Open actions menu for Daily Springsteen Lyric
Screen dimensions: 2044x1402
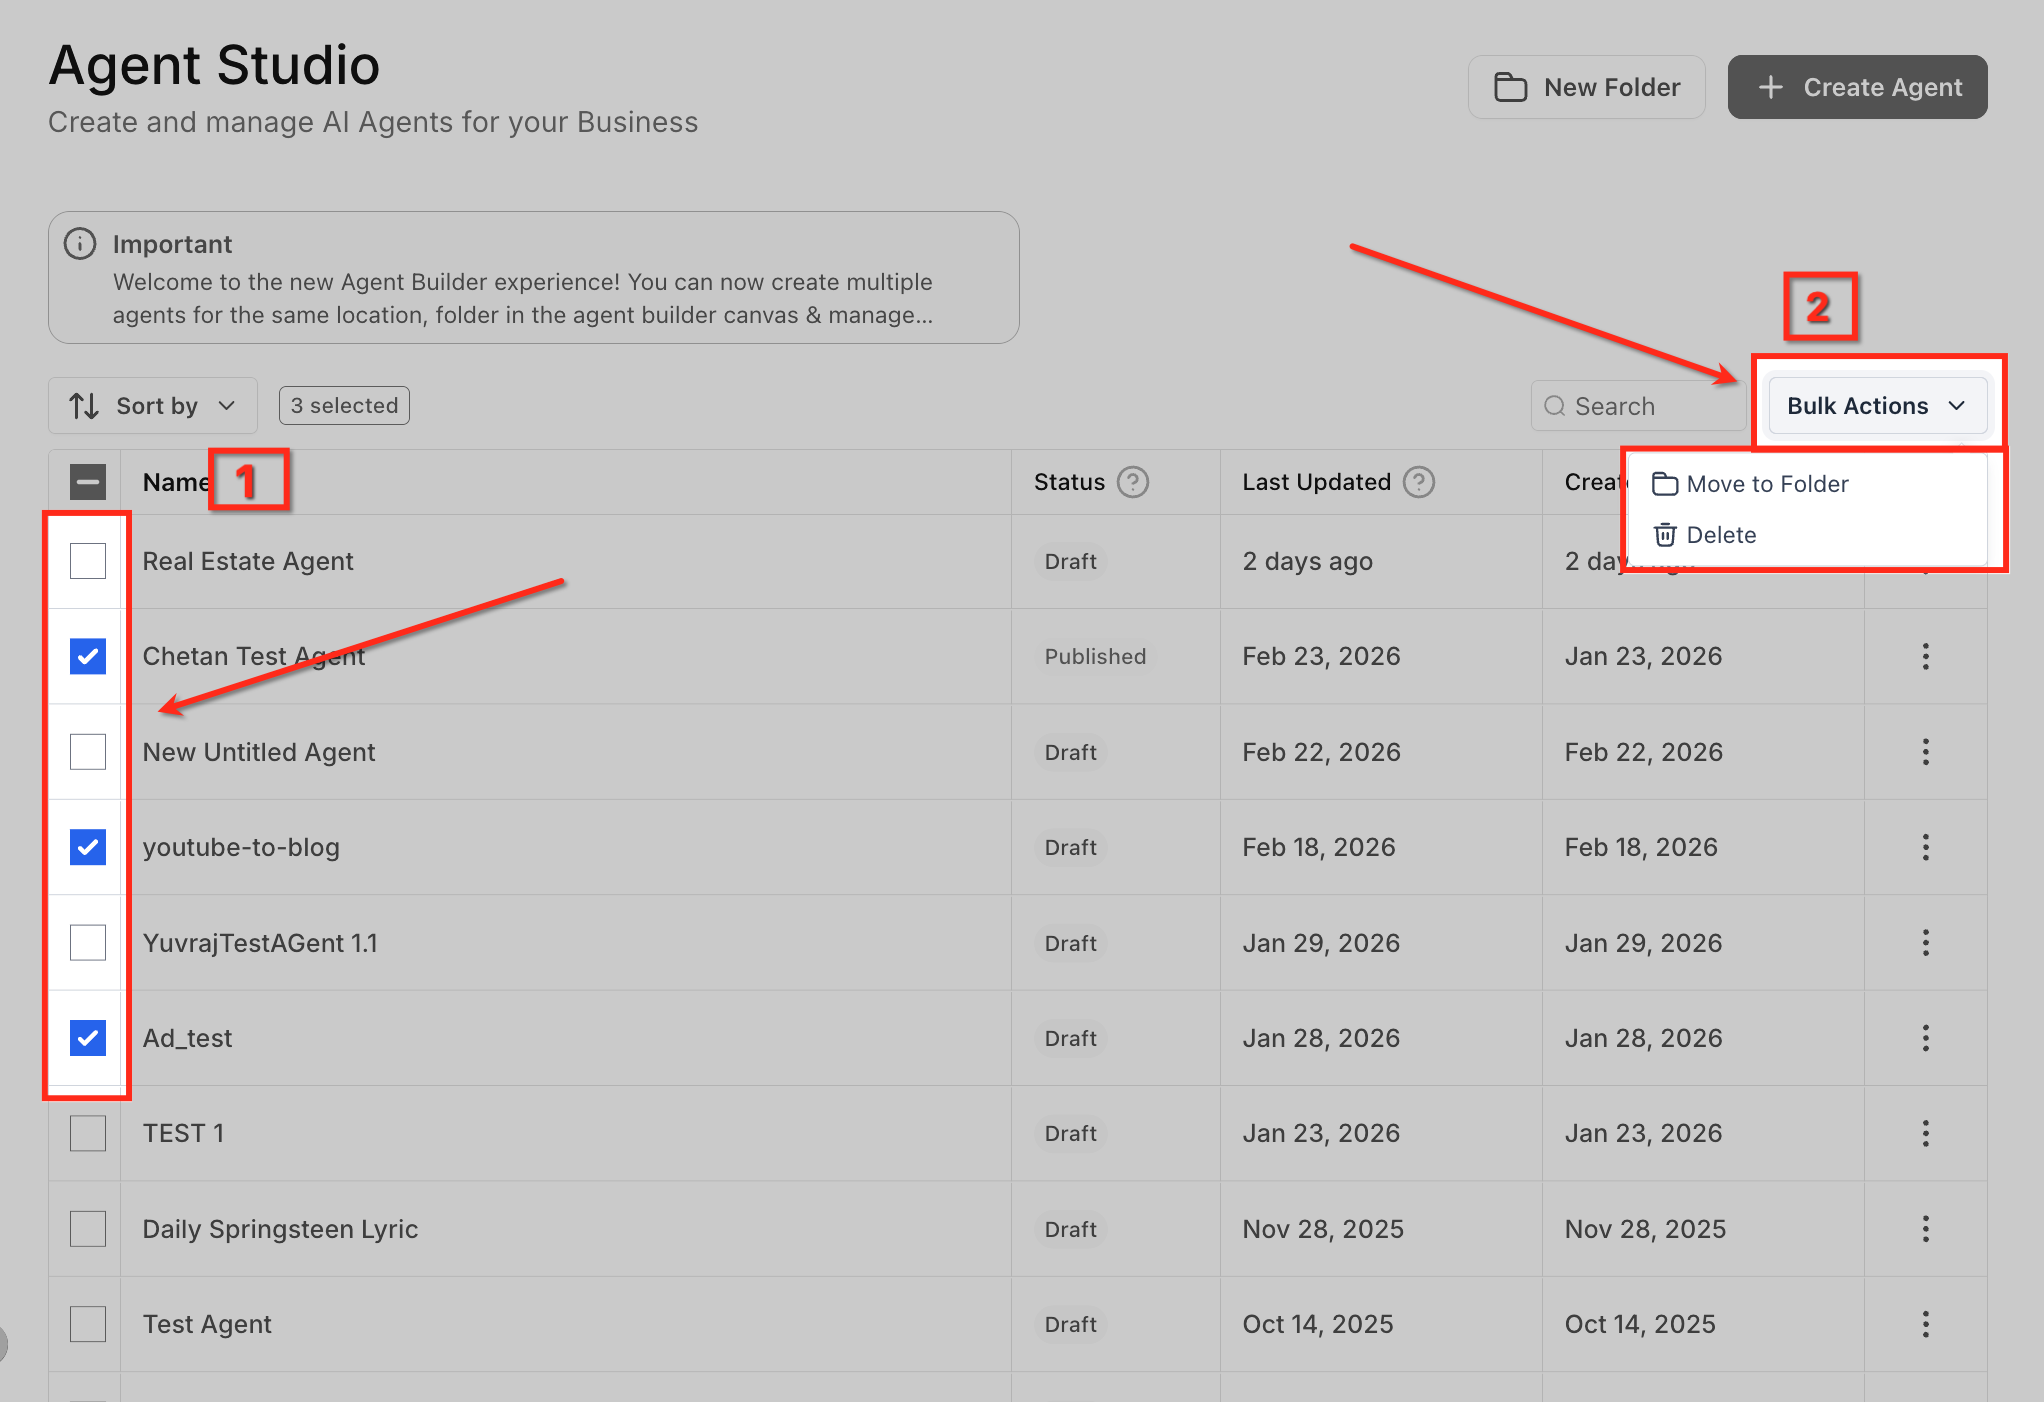1925,1230
